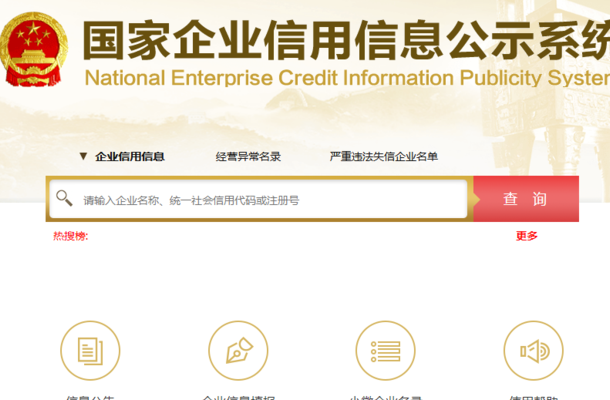
Task: Click the 热搜榜 label
Action: click(x=71, y=236)
